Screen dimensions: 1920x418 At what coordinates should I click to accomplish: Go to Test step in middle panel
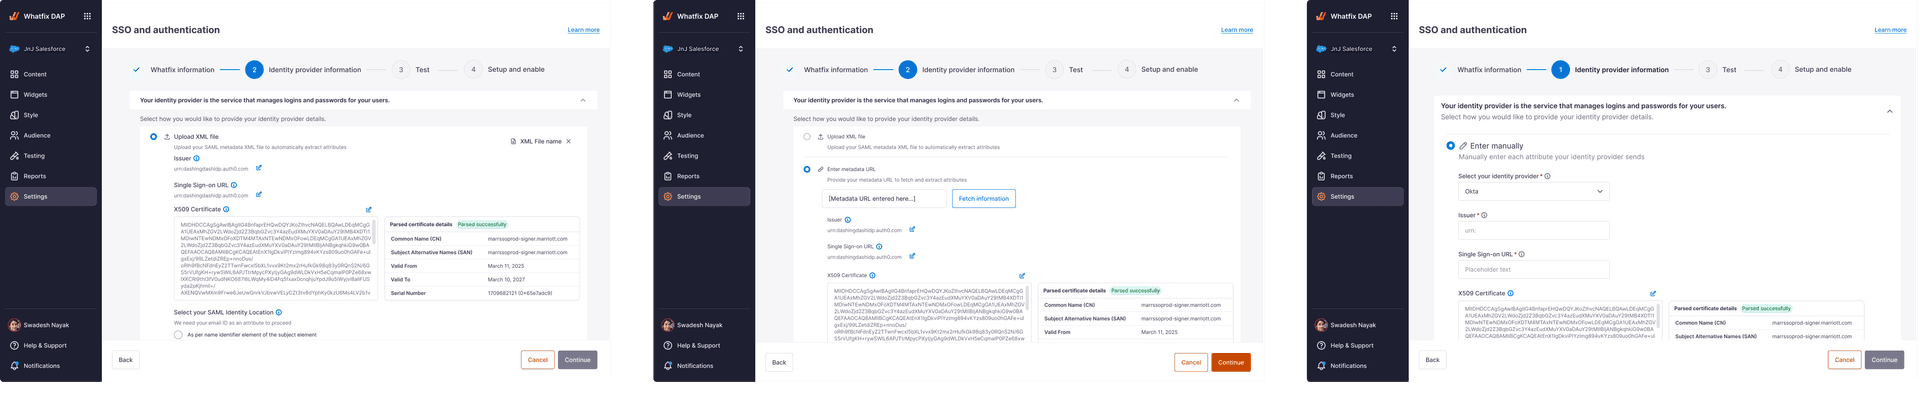(1064, 70)
